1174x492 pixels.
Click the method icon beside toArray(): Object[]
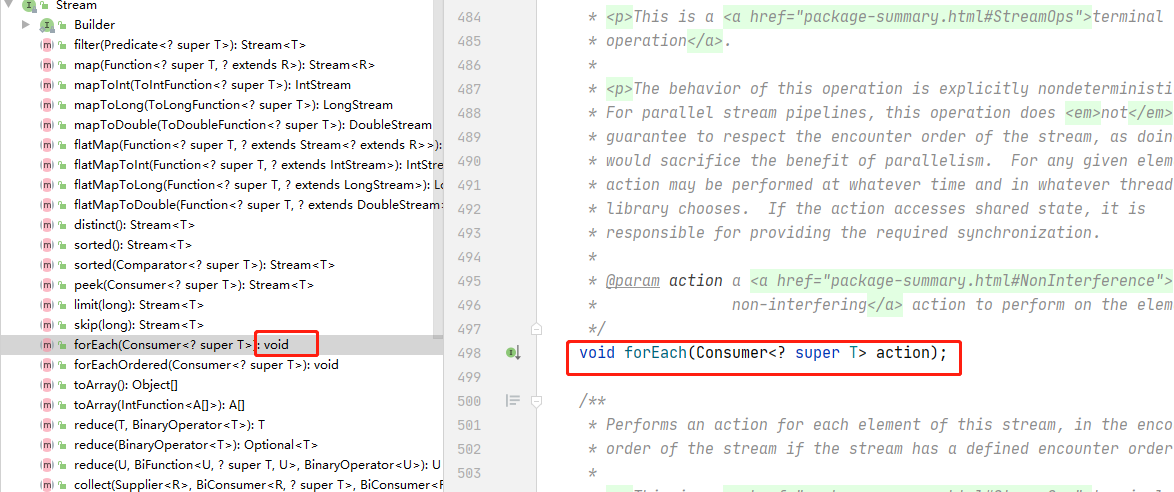[47, 385]
